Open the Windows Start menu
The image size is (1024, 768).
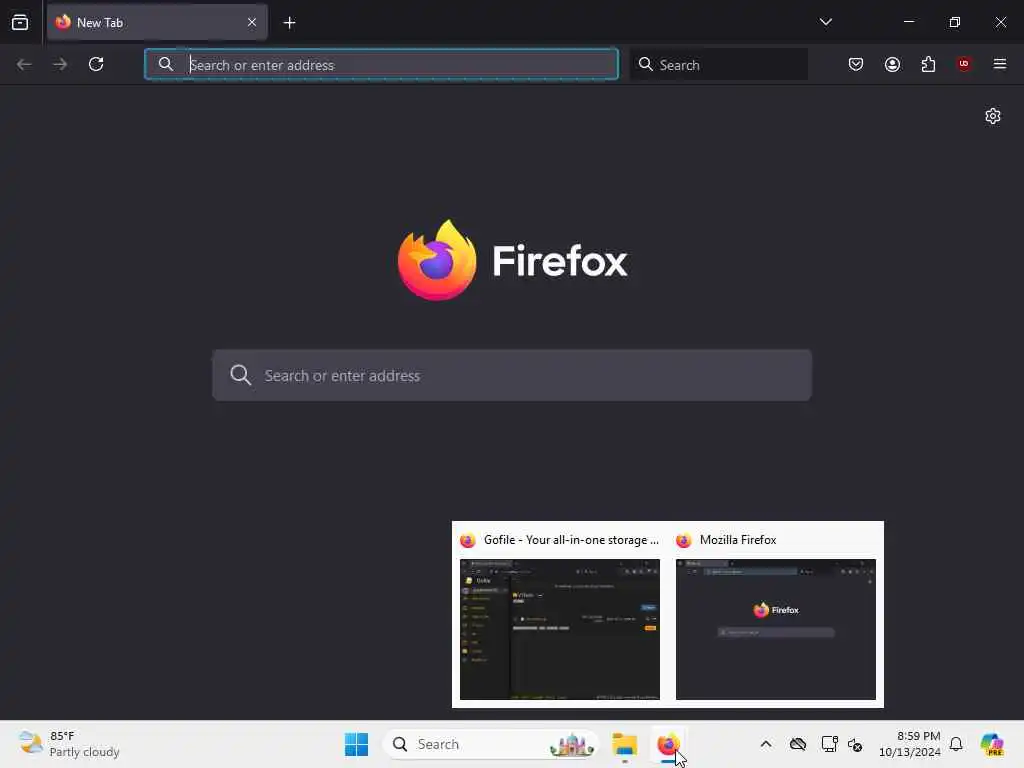click(x=357, y=744)
